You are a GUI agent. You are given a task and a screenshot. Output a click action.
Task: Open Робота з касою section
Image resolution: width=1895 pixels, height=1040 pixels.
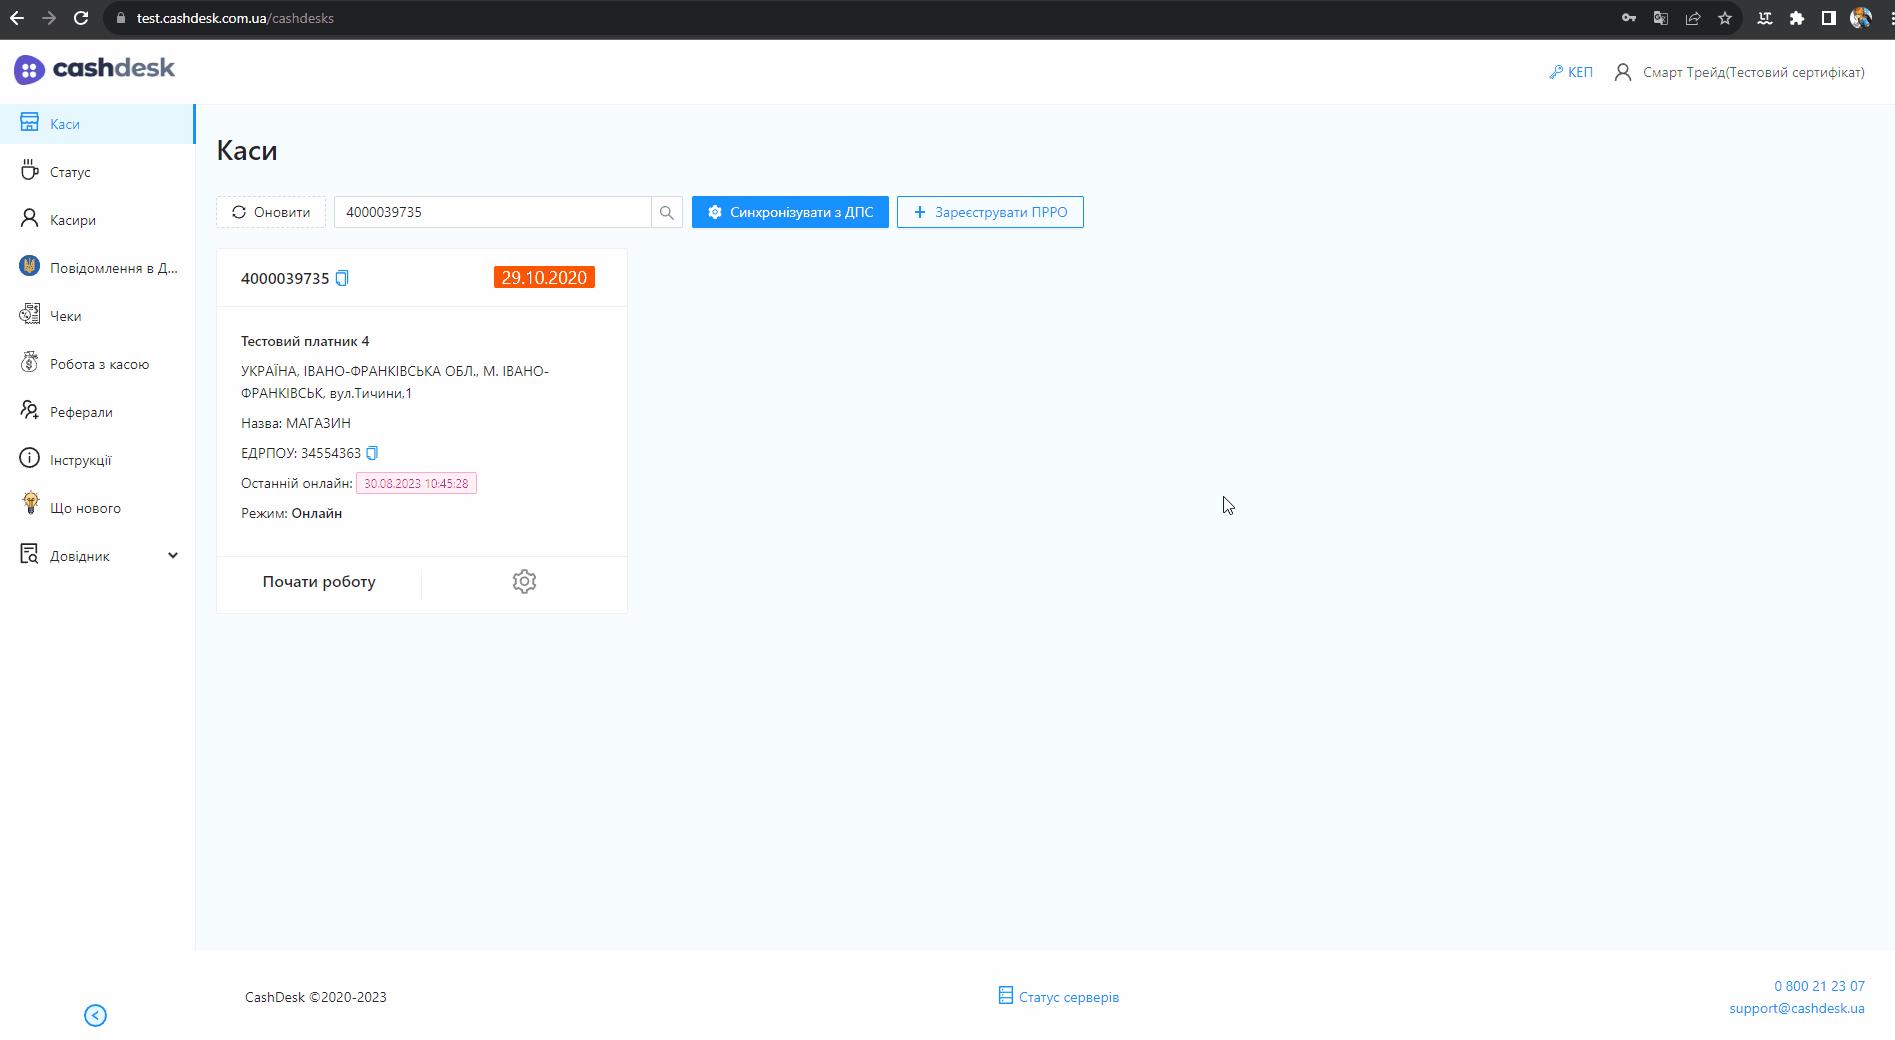(x=99, y=364)
